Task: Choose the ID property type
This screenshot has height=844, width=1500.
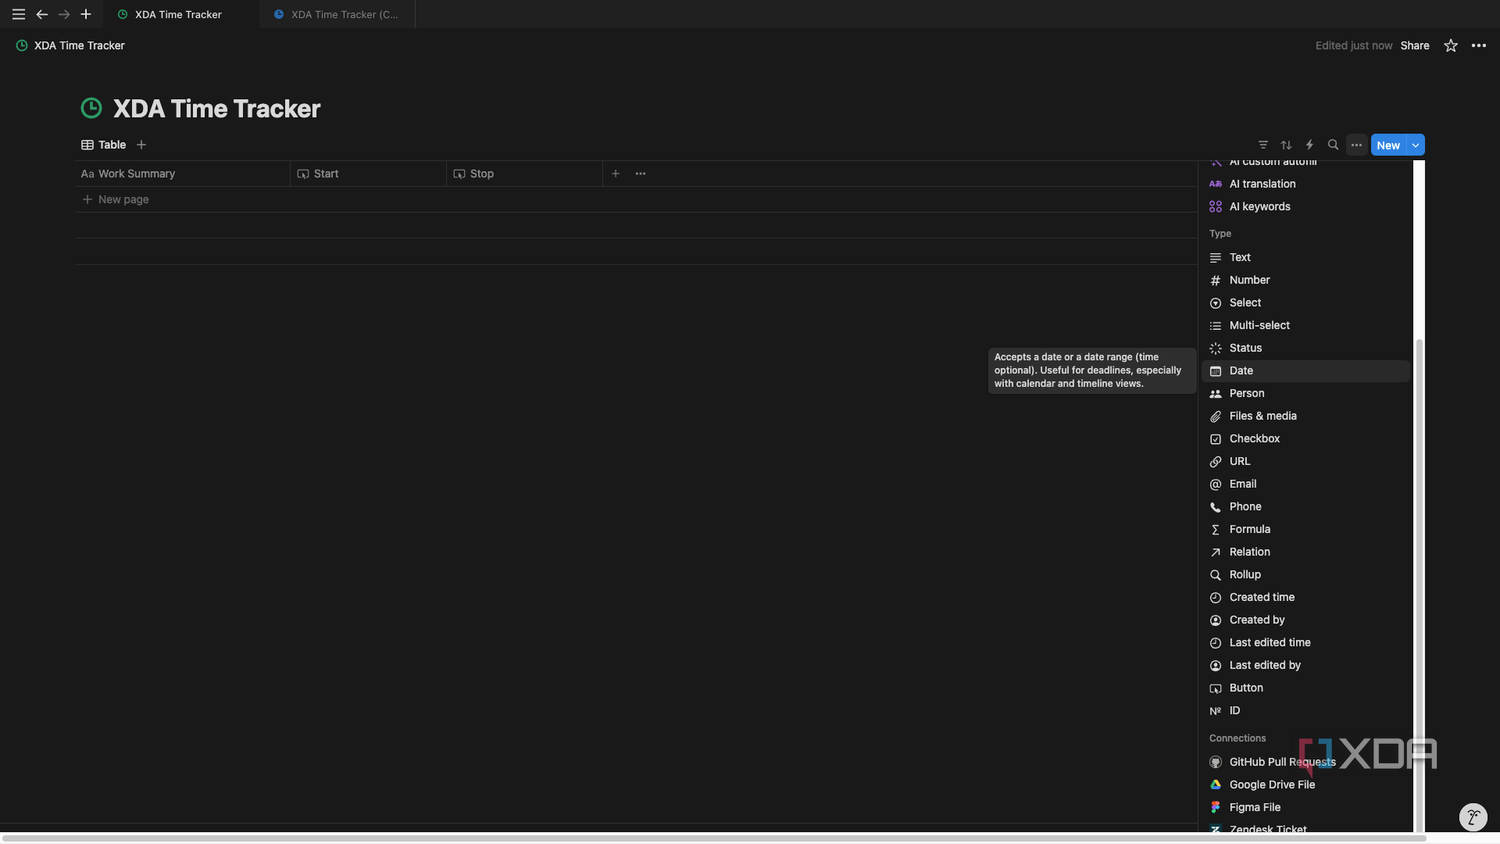Action: point(1305,711)
